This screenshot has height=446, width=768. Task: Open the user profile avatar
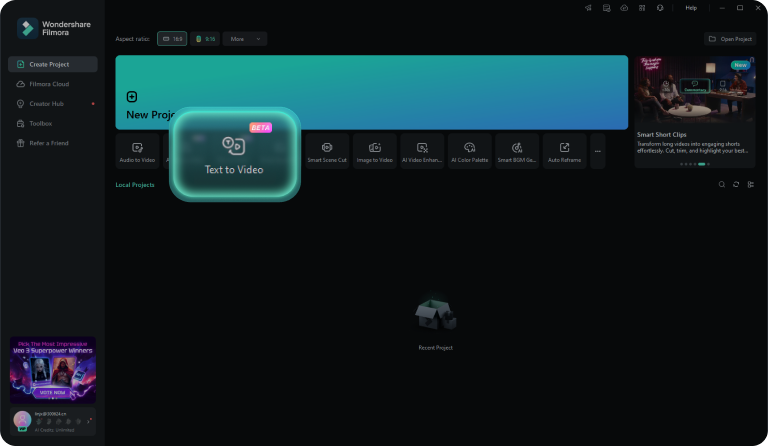[x=22, y=420]
